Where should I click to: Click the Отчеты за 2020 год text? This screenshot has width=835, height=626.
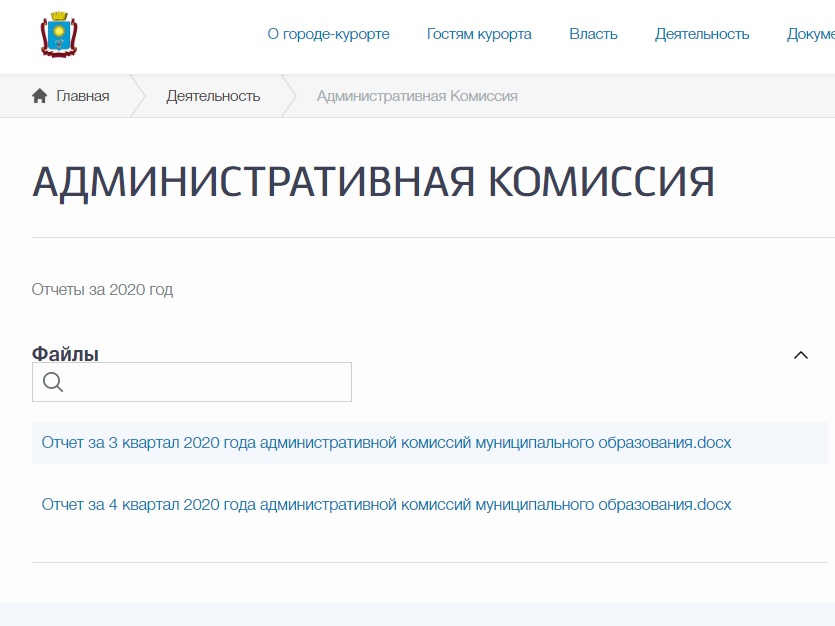pyautogui.click(x=102, y=290)
